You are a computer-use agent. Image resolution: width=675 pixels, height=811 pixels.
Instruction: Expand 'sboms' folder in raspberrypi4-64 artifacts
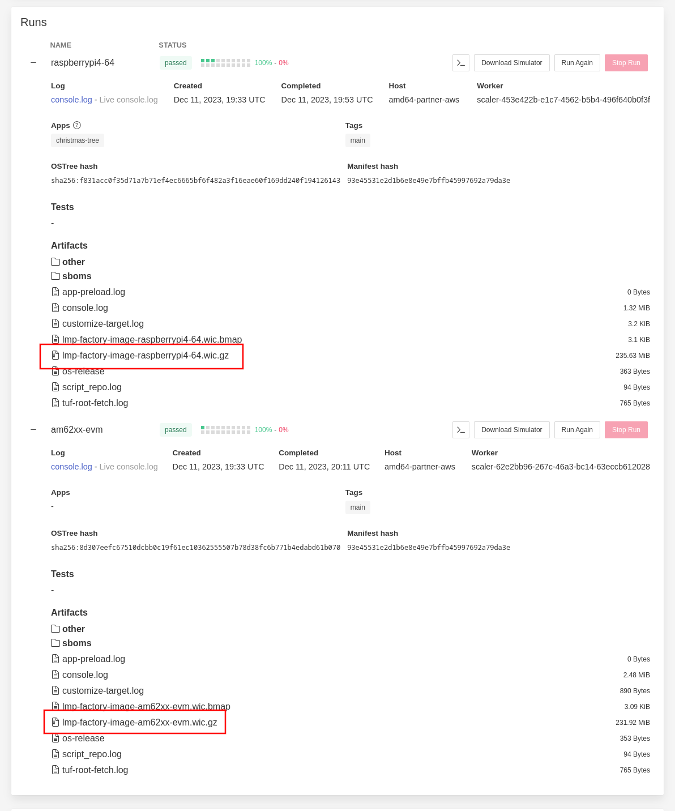(x=76, y=276)
